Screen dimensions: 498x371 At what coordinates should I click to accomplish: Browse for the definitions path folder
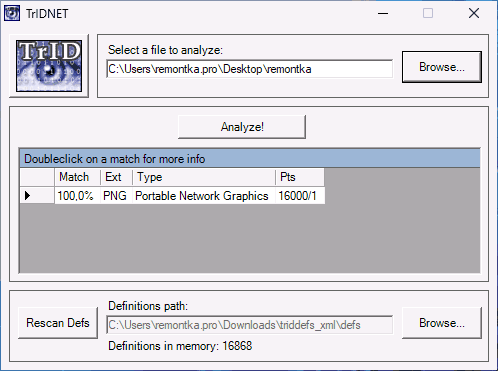[x=442, y=323]
